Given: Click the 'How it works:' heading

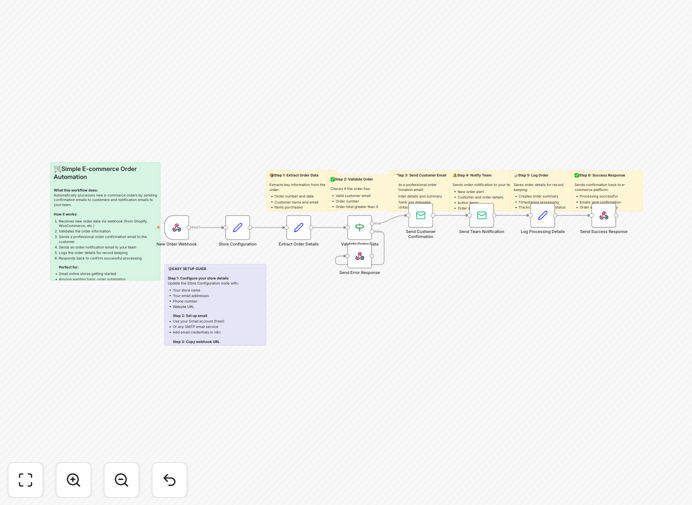Looking at the screenshot, I should pyautogui.click(x=65, y=215).
